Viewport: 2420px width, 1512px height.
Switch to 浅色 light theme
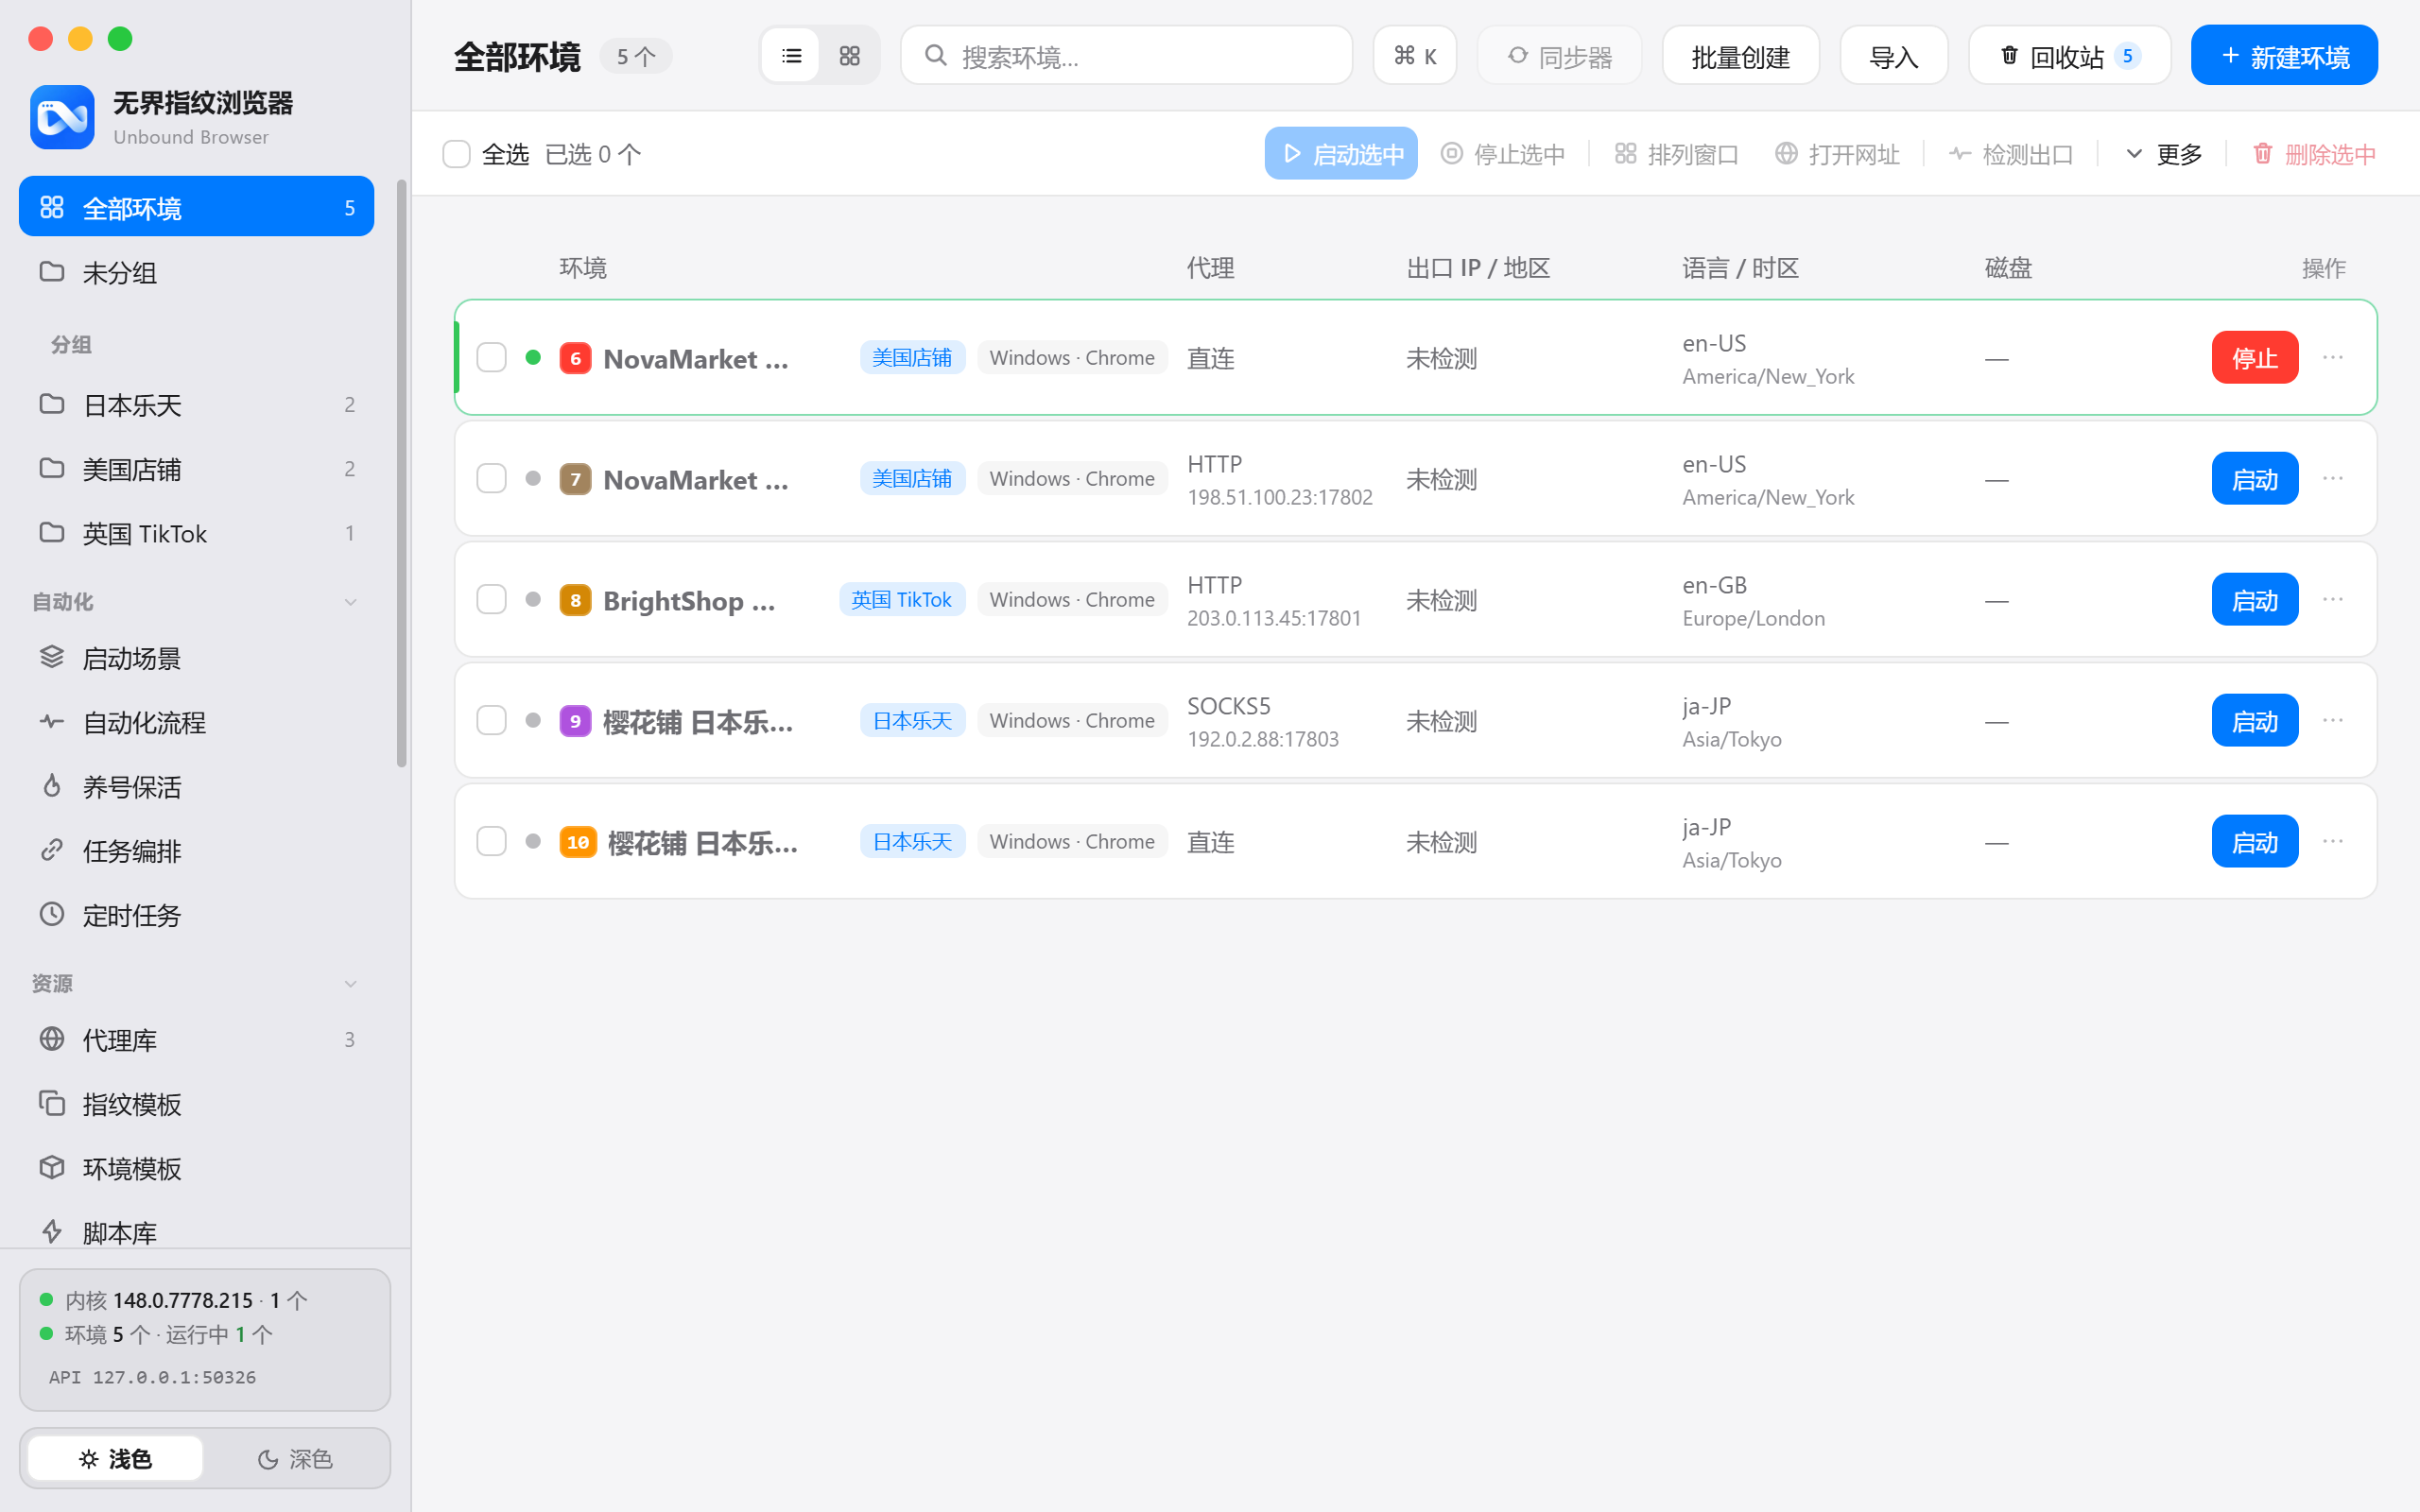pyautogui.click(x=115, y=1458)
